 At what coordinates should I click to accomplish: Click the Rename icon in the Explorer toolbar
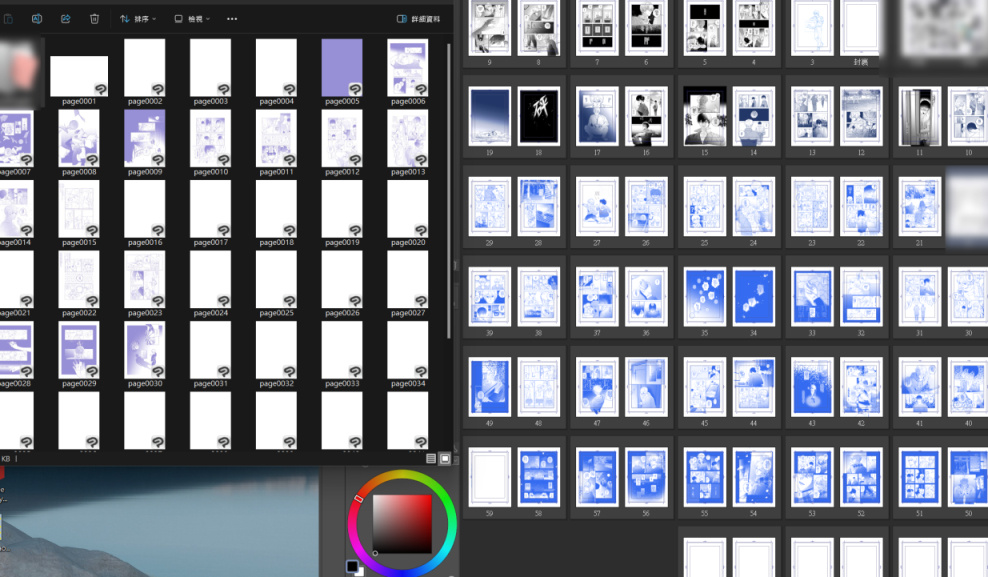(x=37, y=19)
